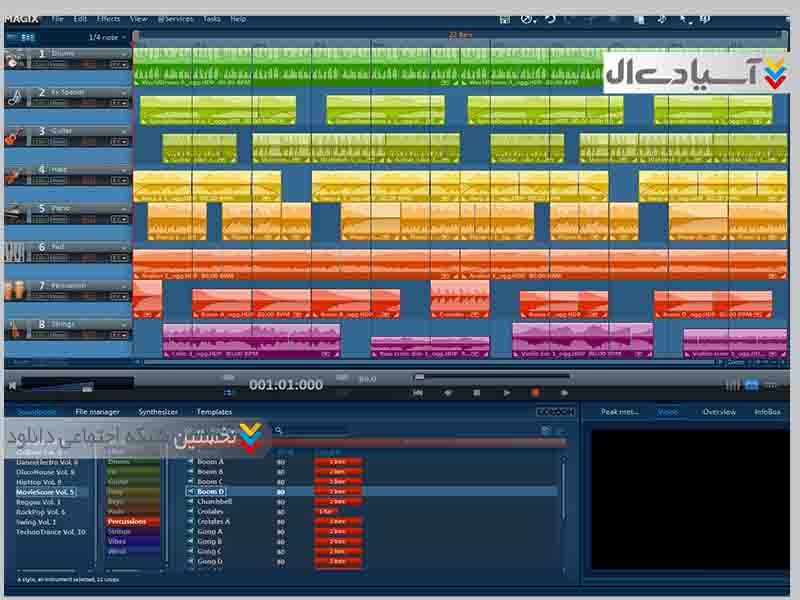The height and width of the screenshot is (600, 800).
Task: Click the save disk icon in toolbar
Action: 505,19
